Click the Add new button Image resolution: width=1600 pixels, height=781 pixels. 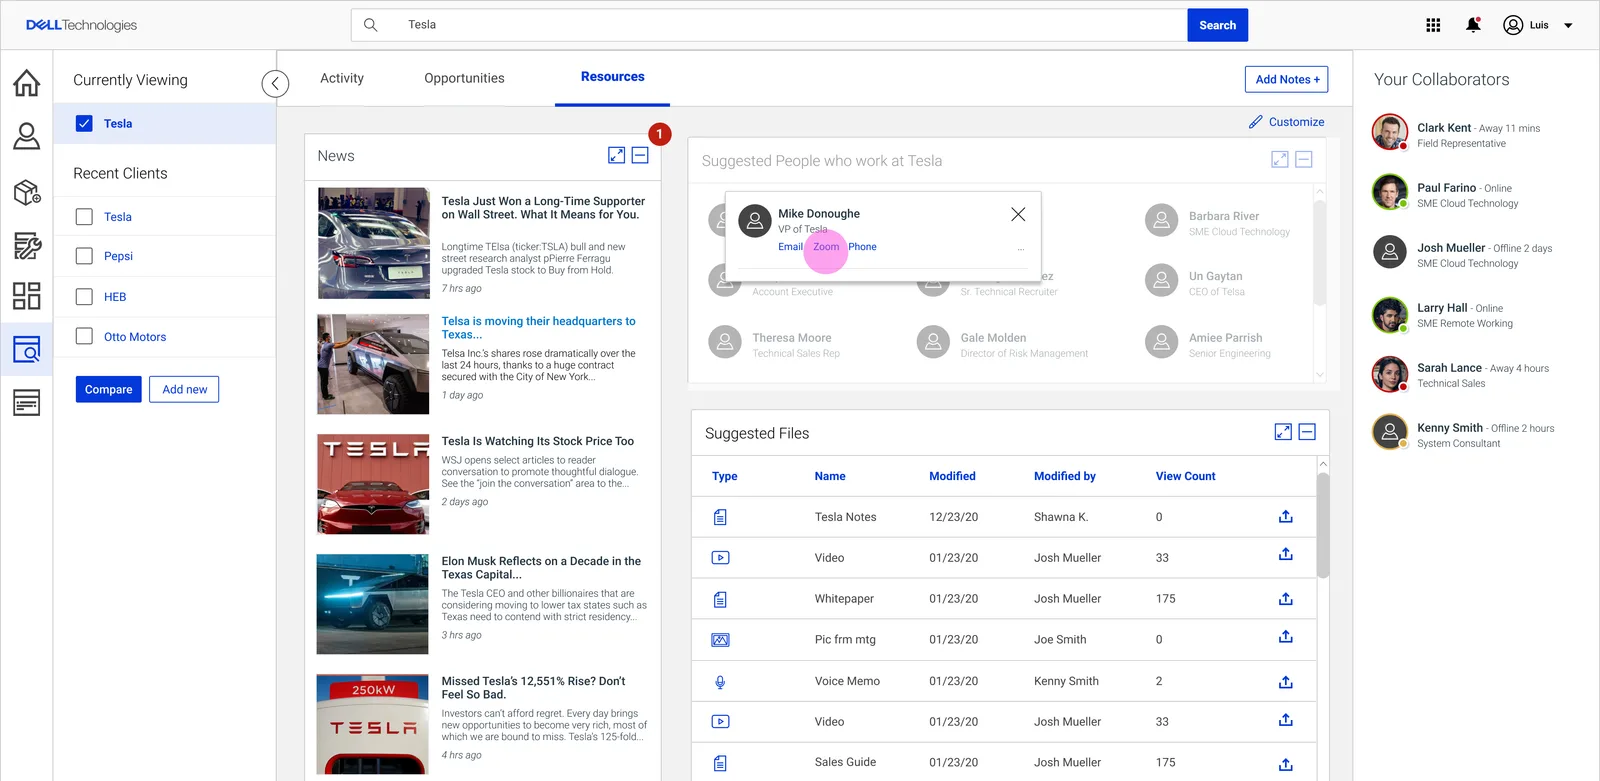click(185, 389)
